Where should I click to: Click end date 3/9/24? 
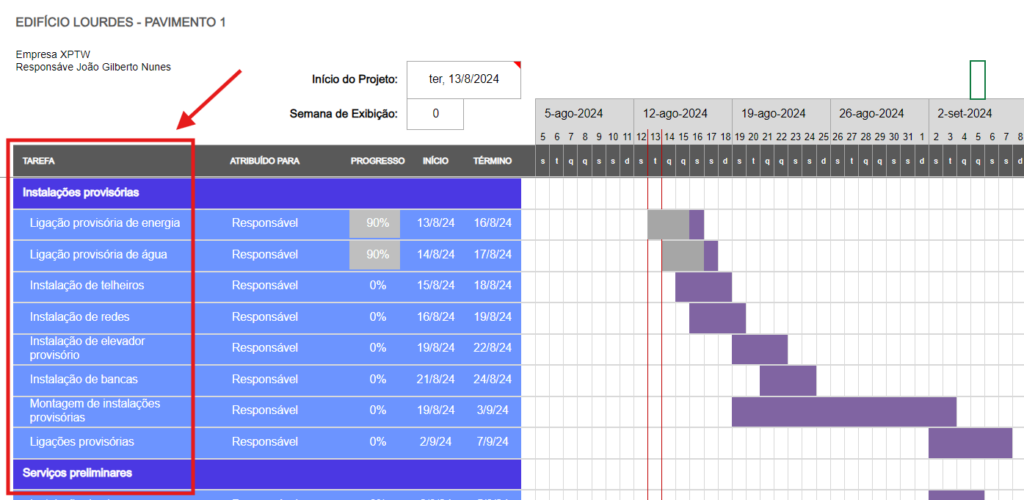(492, 411)
